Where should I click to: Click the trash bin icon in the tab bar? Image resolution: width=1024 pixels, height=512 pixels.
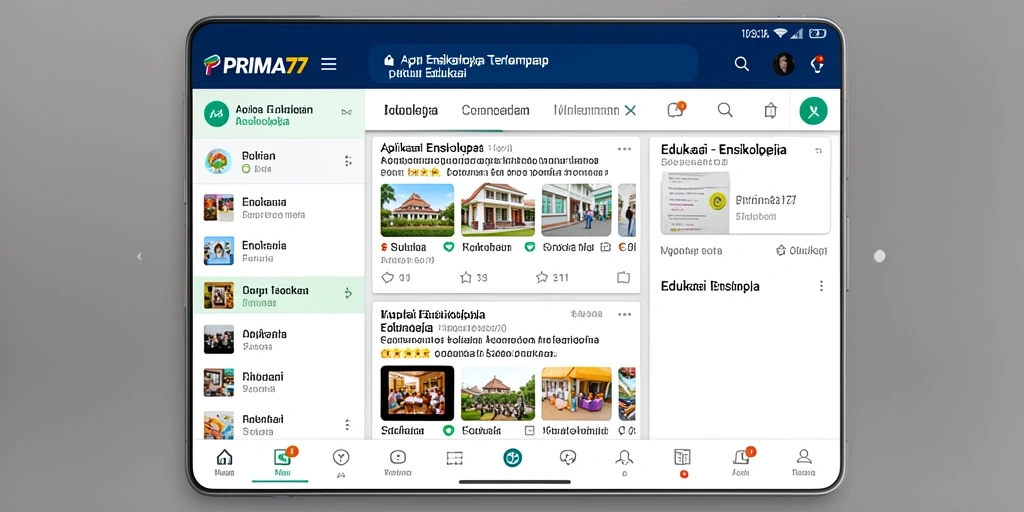pyautogui.click(x=771, y=110)
